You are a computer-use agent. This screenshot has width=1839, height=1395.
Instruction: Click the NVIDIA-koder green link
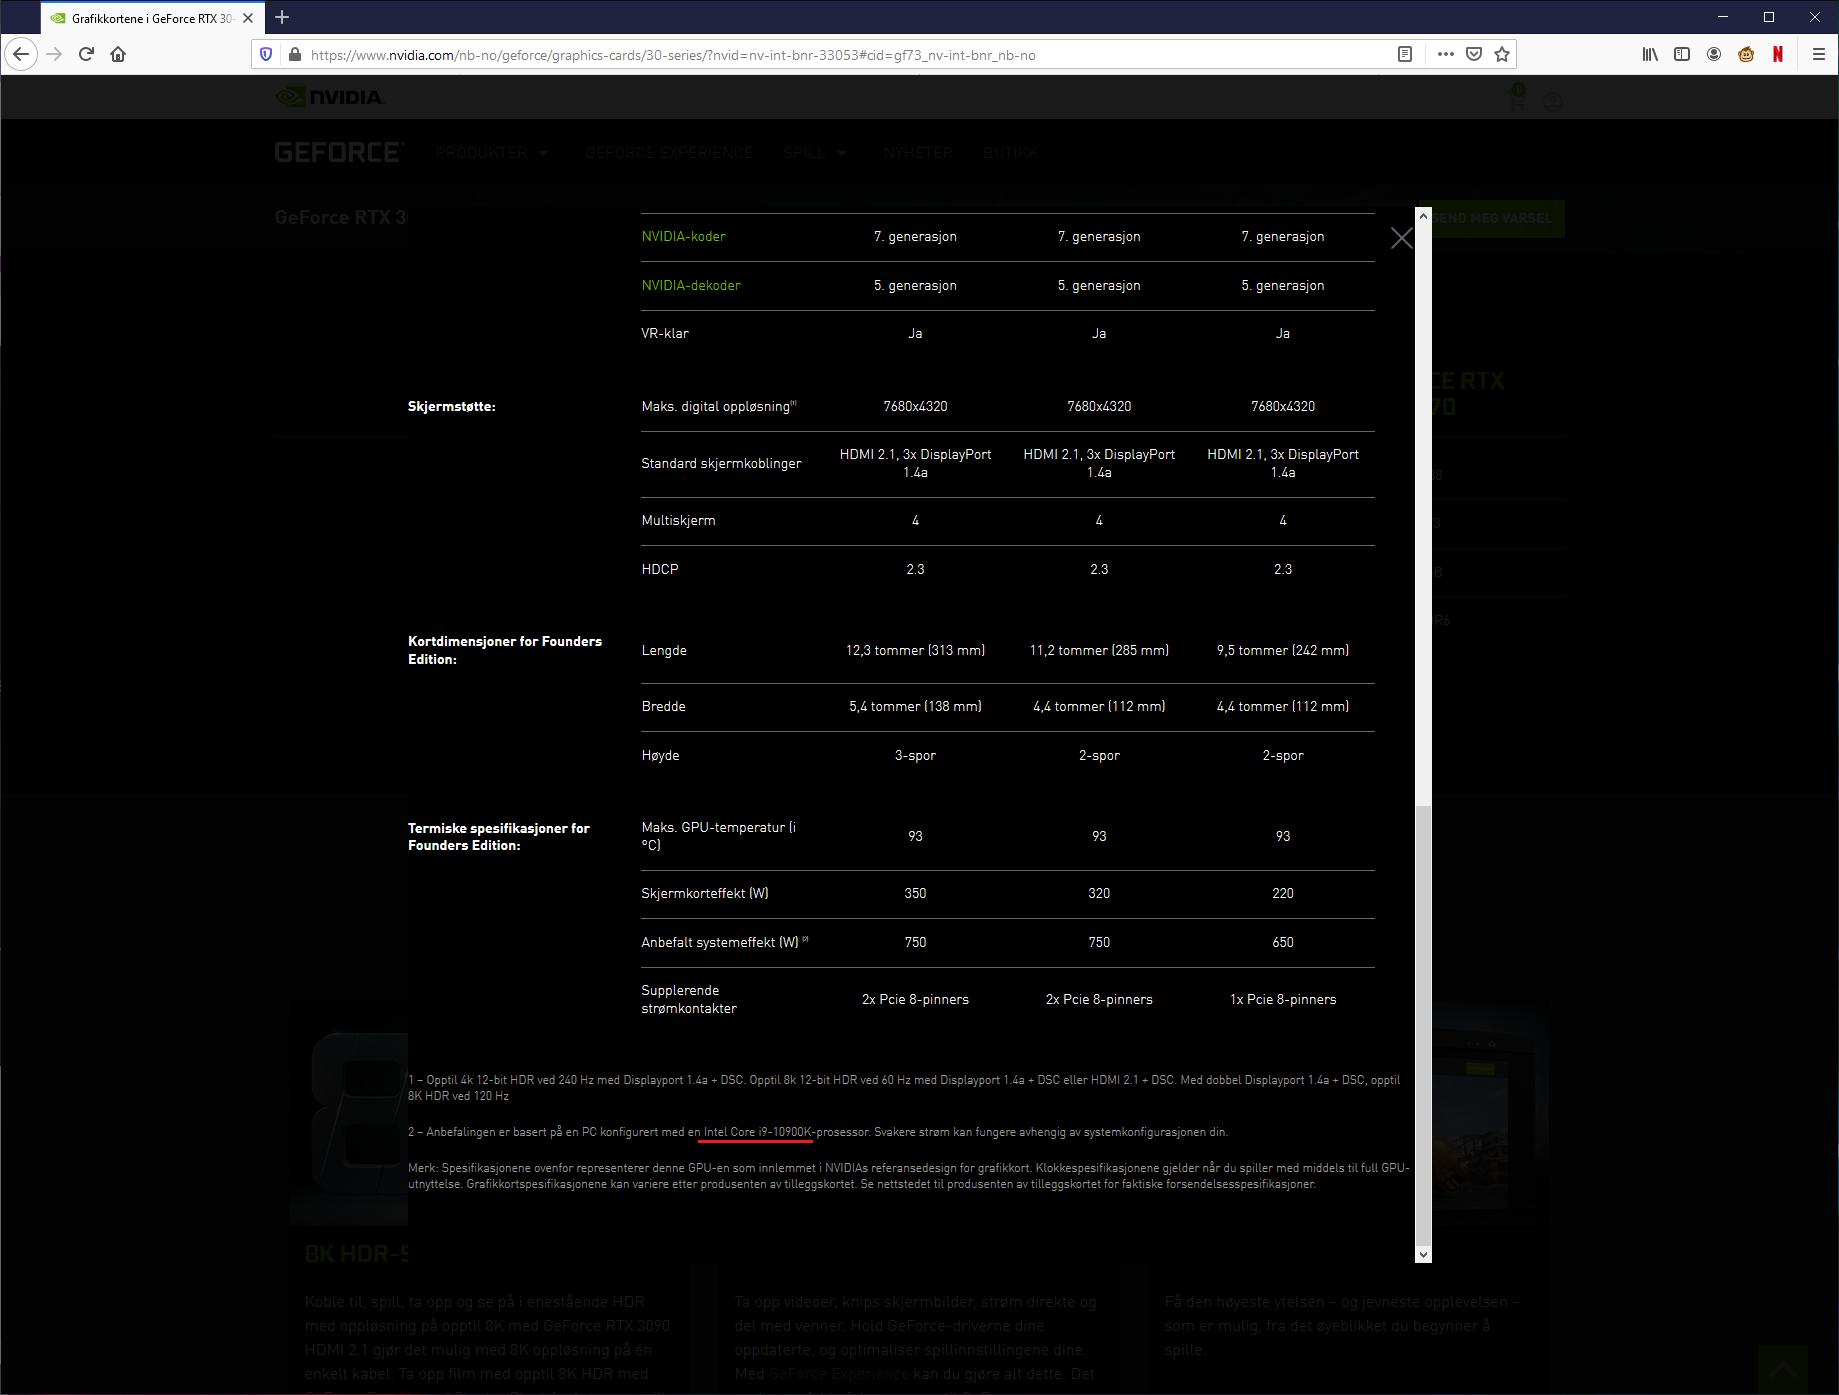(x=683, y=236)
